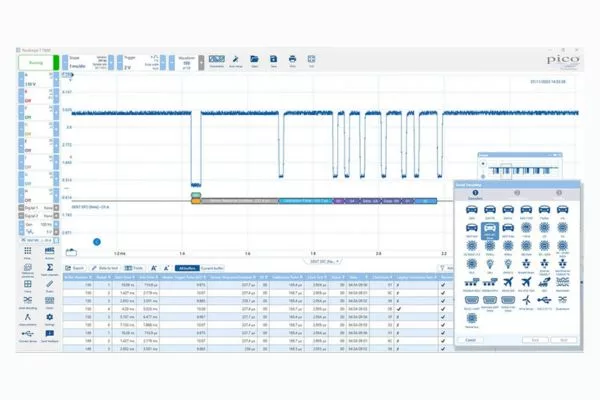Click the filter funnel icon above the table
The width and height of the screenshot is (600, 400).
click(x=443, y=268)
